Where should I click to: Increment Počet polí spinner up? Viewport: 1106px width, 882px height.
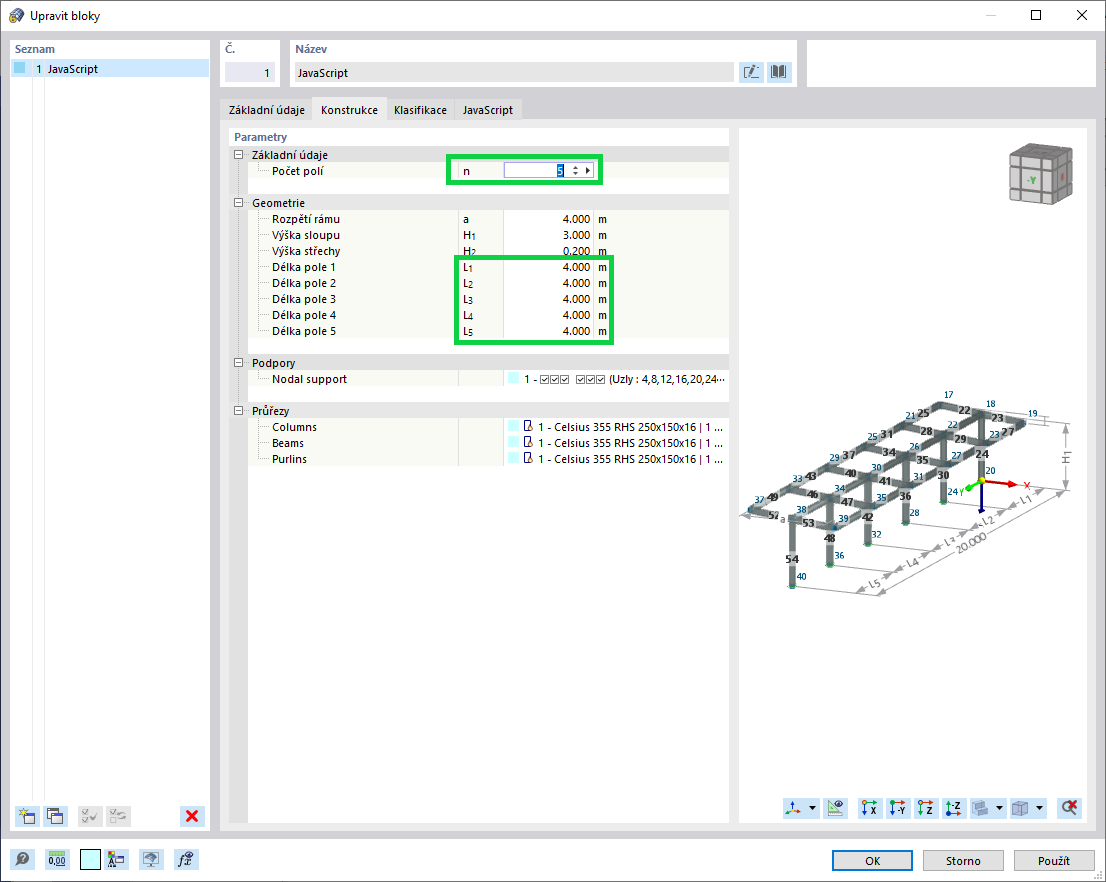tap(576, 168)
